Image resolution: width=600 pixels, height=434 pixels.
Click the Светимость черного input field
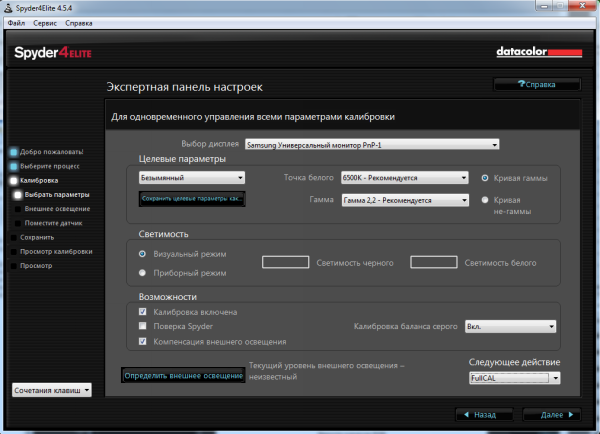click(285, 263)
